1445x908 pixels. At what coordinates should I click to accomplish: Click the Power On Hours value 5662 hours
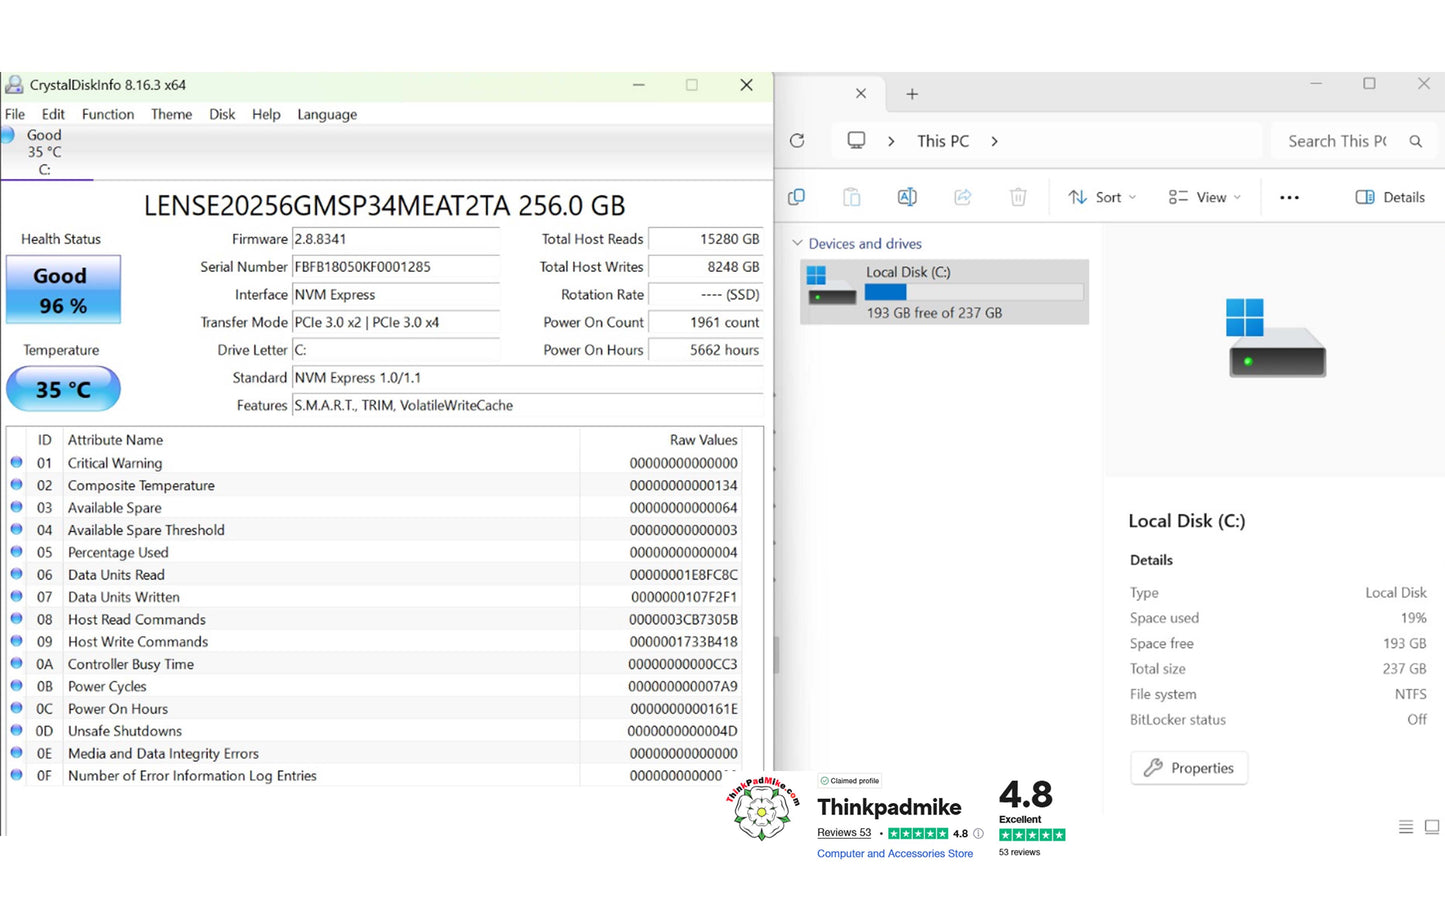706,350
